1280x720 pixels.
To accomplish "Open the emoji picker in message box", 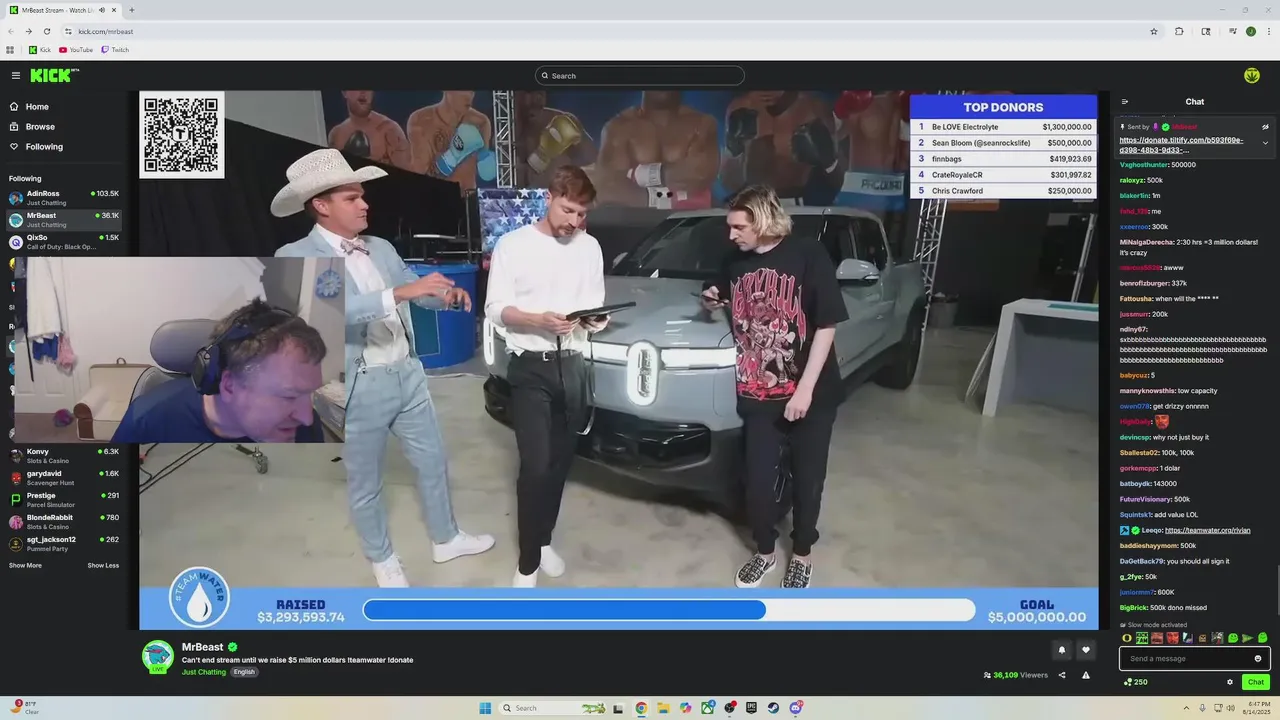I will [x=1258, y=658].
